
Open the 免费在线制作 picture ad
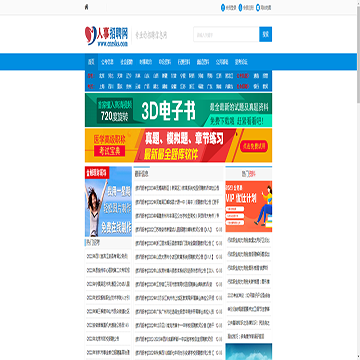coord(108,202)
